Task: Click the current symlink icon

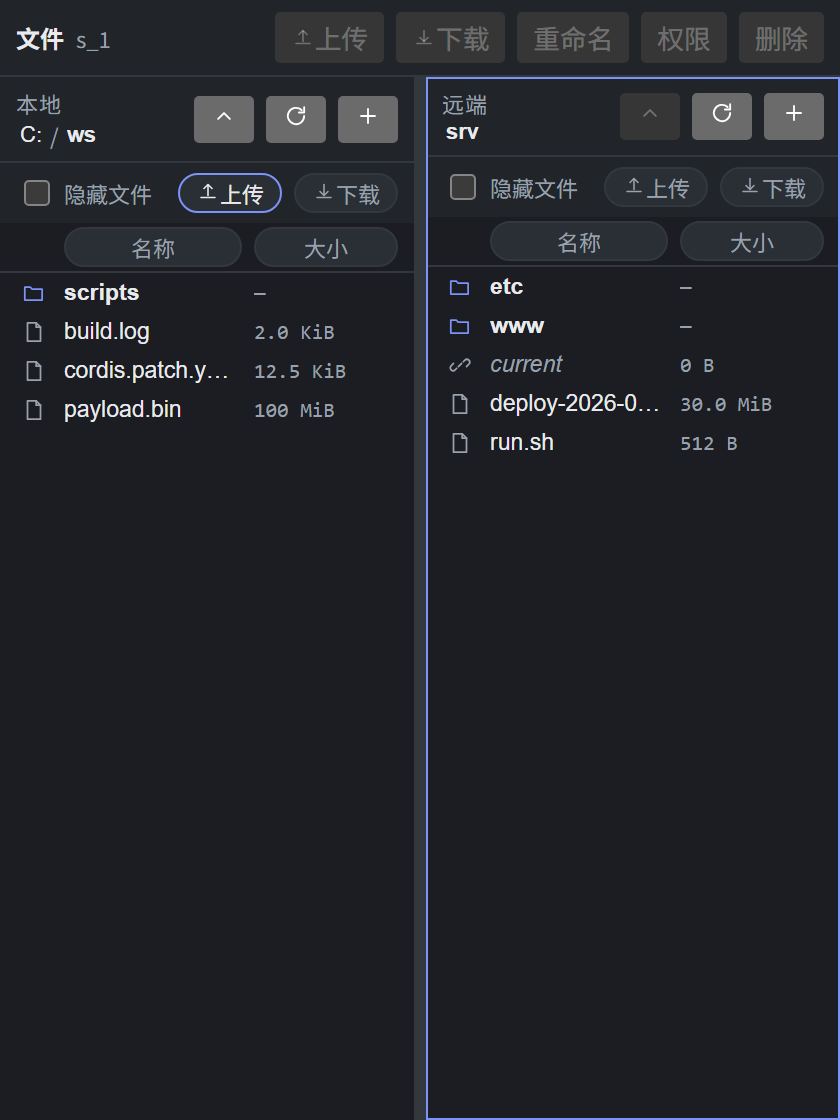Action: click(459, 365)
